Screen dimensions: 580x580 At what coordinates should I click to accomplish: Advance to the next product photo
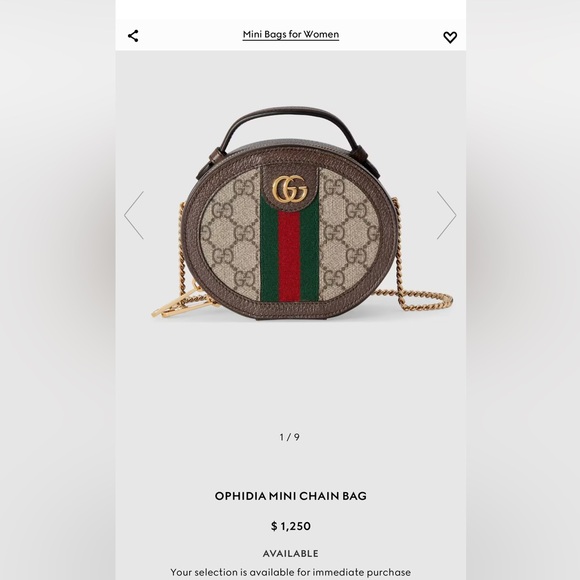(446, 215)
